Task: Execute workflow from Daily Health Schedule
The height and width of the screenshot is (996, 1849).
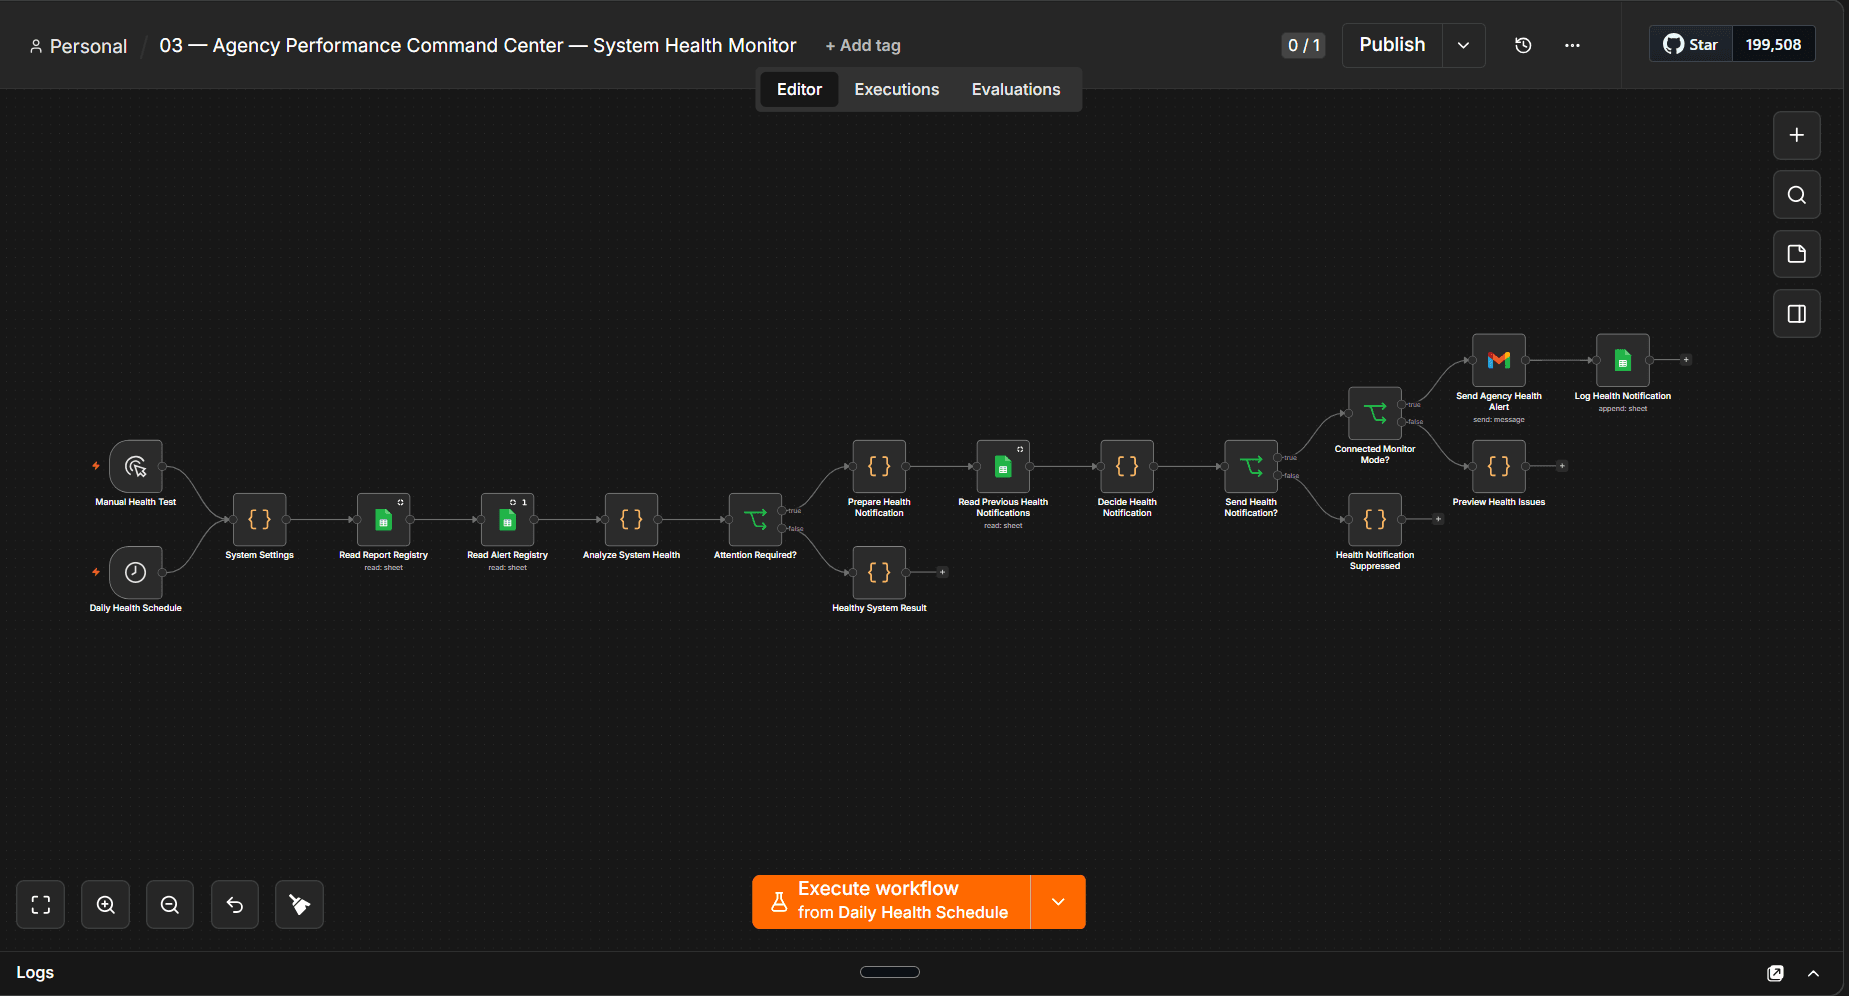Action: [891, 902]
